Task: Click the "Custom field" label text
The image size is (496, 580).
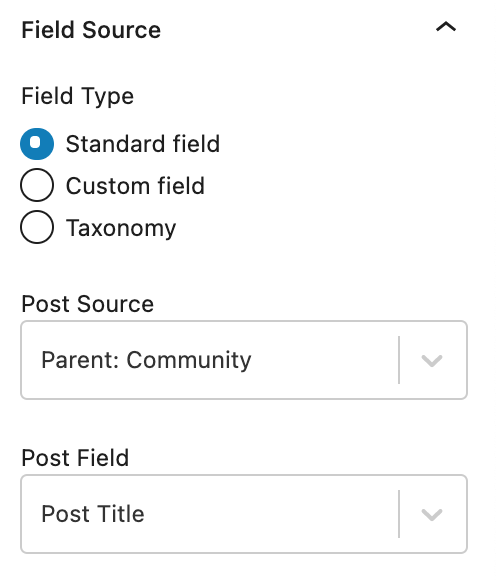Action: point(135,185)
